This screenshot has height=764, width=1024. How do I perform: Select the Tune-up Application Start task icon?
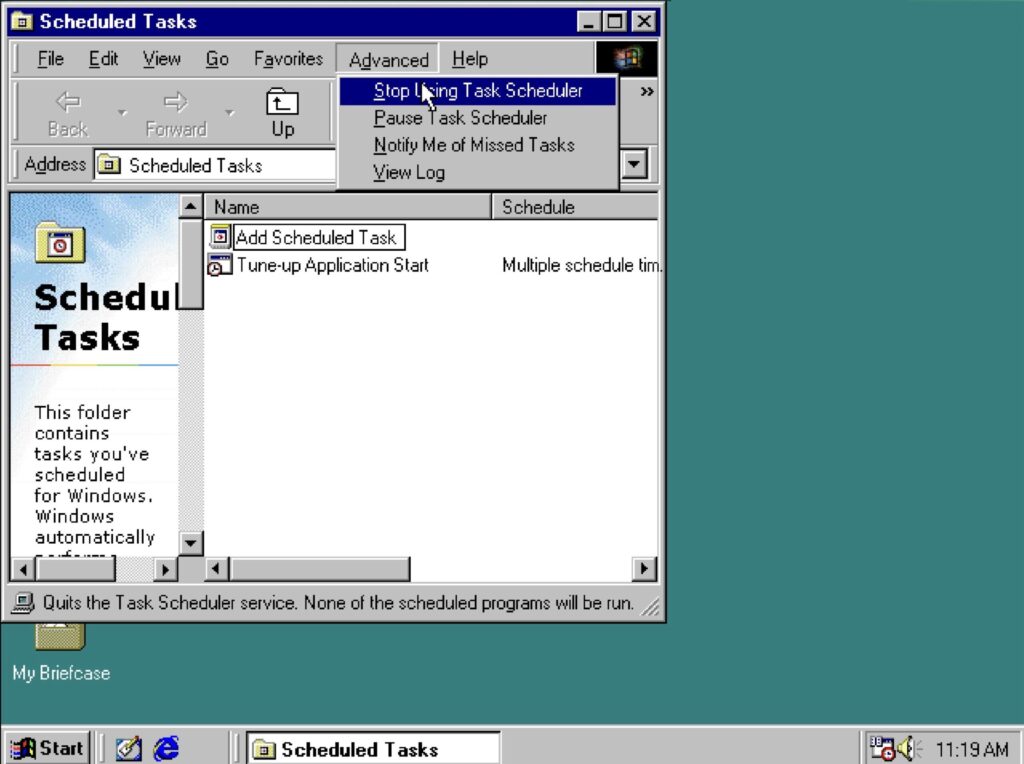[x=220, y=266]
